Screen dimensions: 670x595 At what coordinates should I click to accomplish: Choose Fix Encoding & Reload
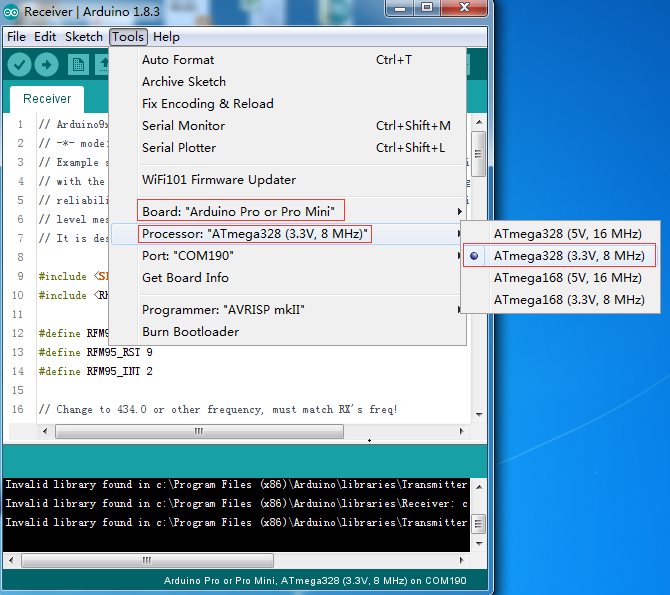pyautogui.click(x=288, y=103)
